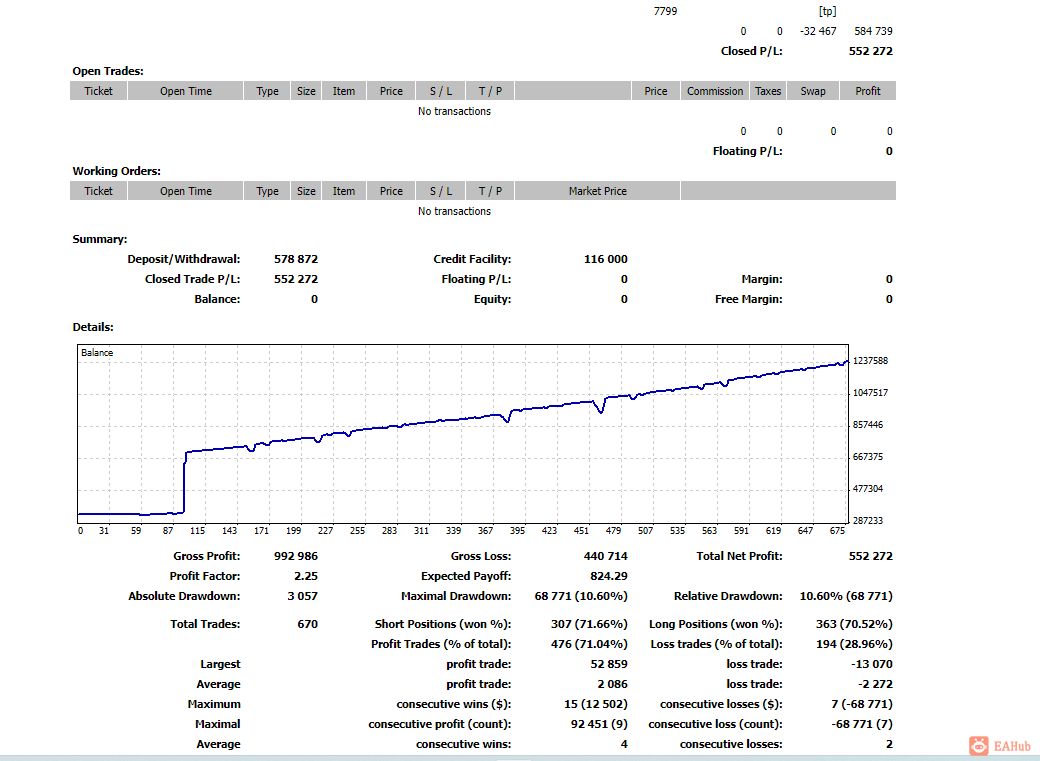Select chart axis value 857446
The width and height of the screenshot is (1040, 761).
coord(868,425)
